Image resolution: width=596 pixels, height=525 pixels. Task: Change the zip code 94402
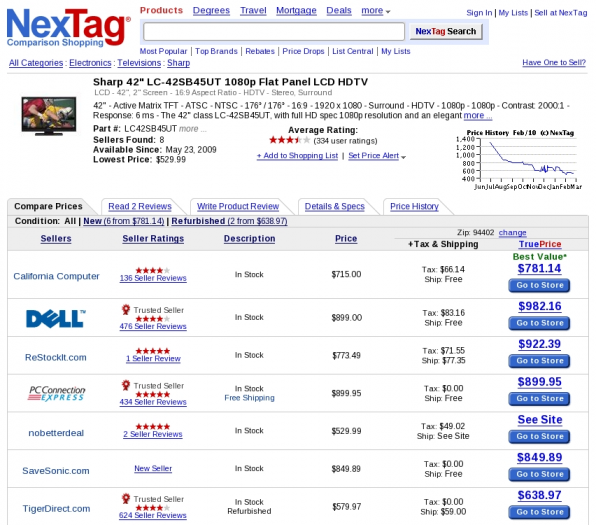[x=512, y=232]
